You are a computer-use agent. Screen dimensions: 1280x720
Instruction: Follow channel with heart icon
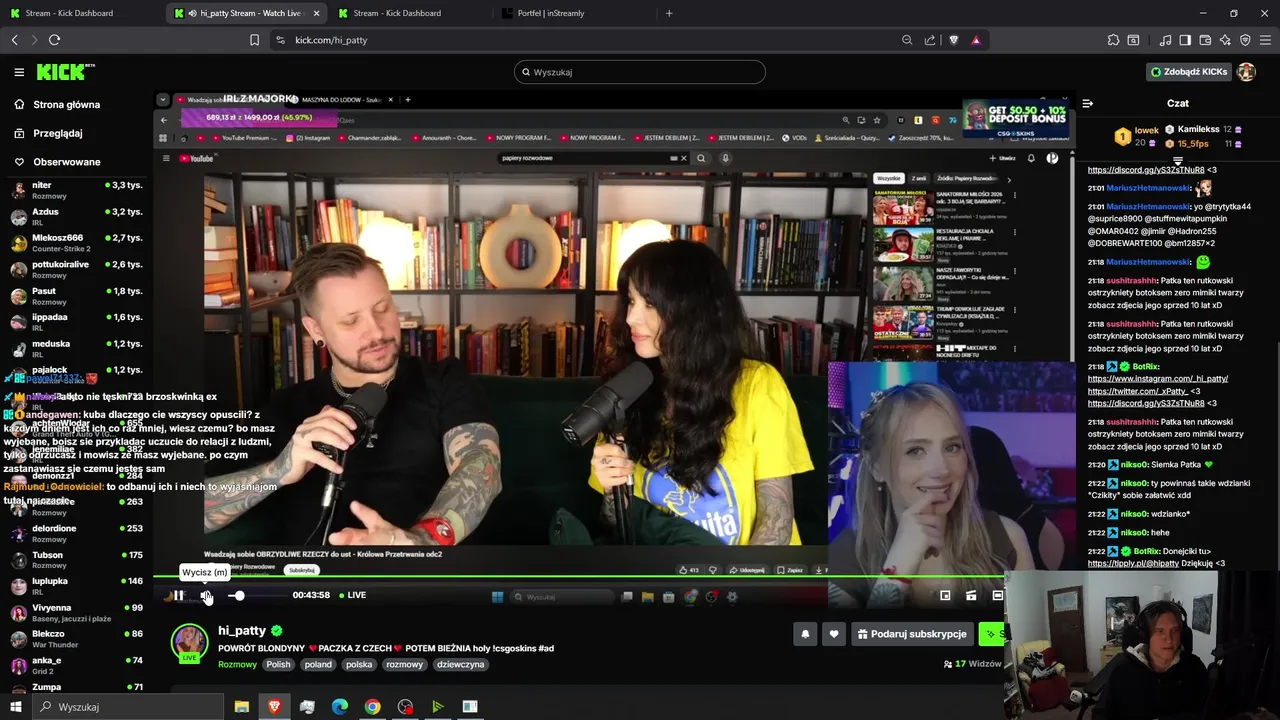coord(834,634)
